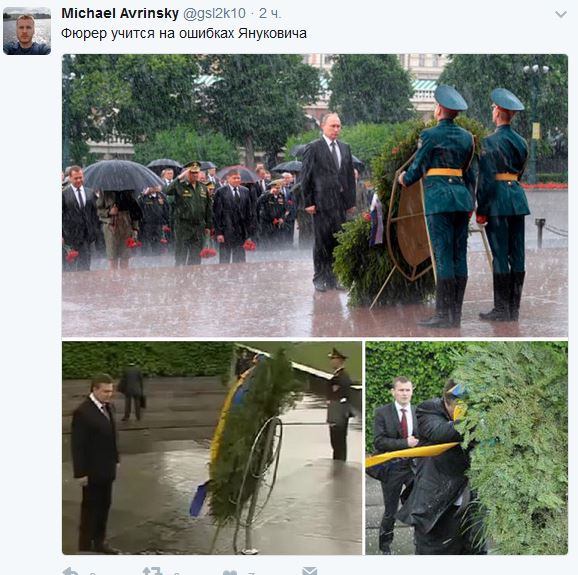
Task: Open the bottom-right photo with bodyguard
Action: [x=467, y=448]
